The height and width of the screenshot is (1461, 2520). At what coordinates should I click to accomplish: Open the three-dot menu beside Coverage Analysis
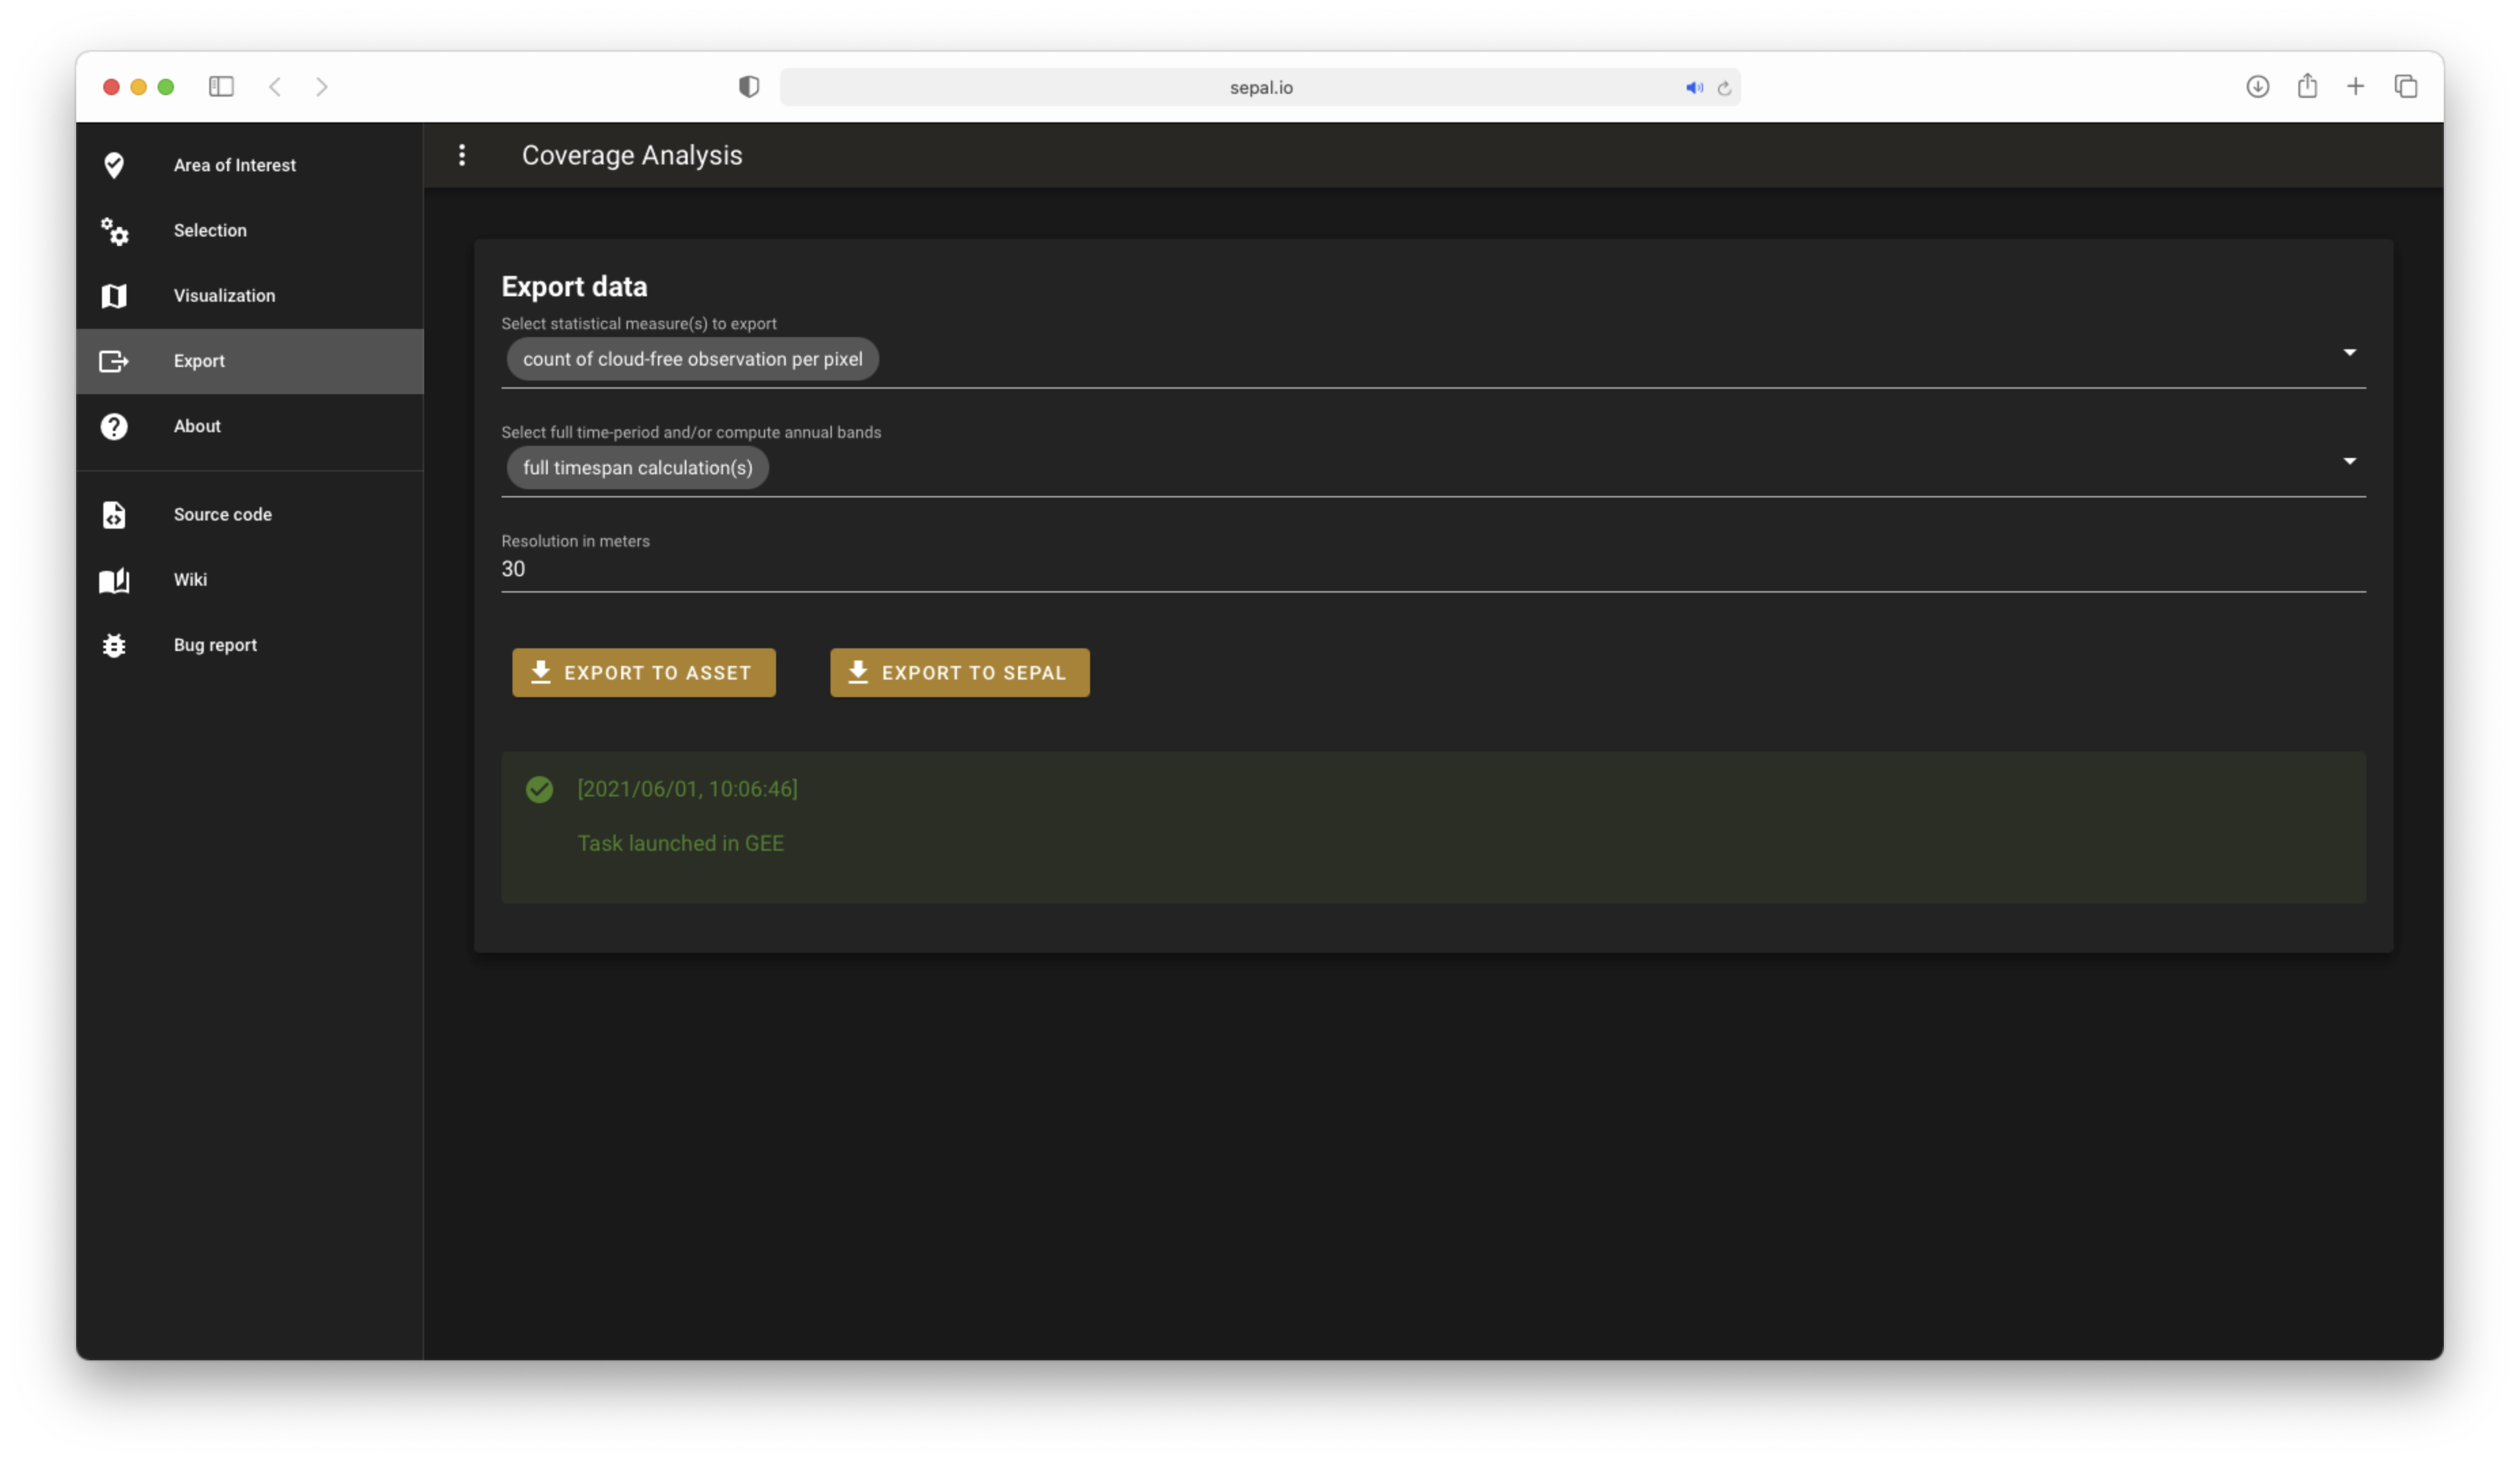[x=462, y=155]
